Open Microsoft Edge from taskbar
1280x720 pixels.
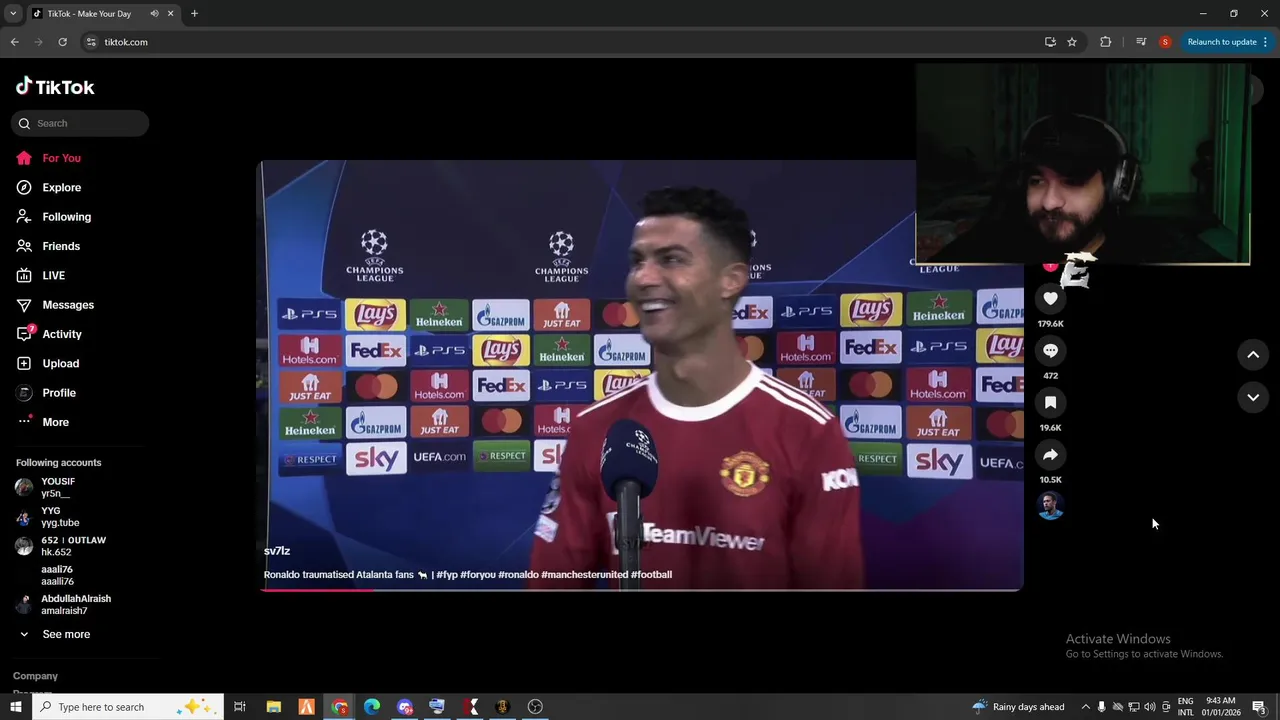[x=372, y=707]
